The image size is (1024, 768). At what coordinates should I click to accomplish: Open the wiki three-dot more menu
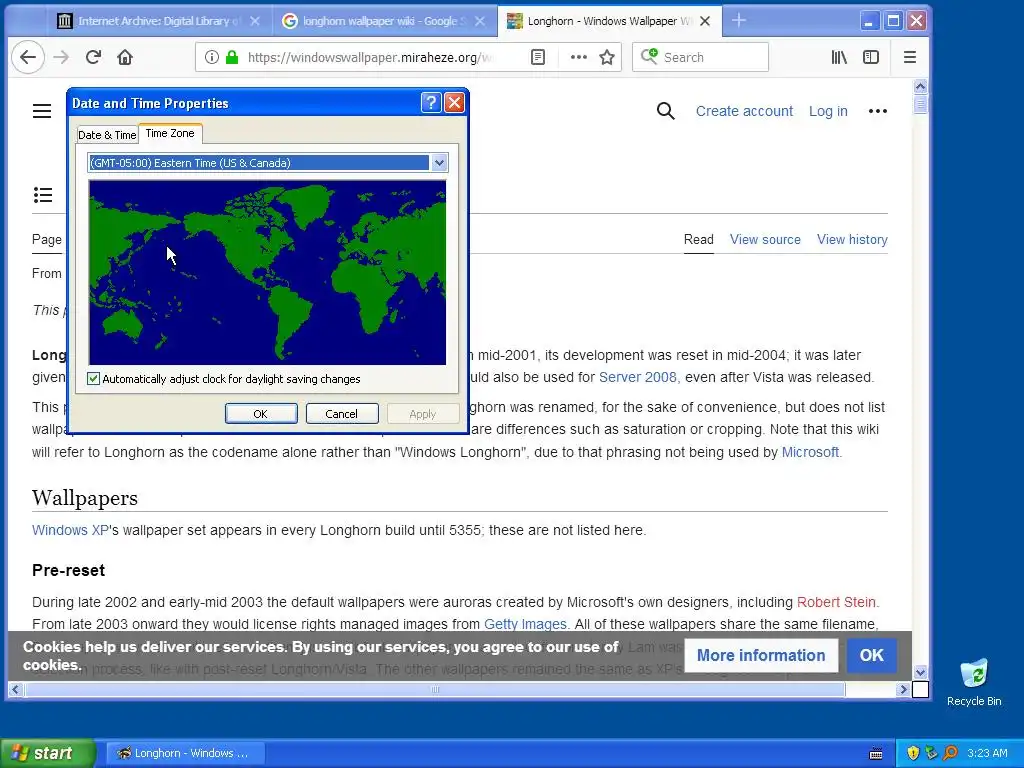click(x=878, y=111)
